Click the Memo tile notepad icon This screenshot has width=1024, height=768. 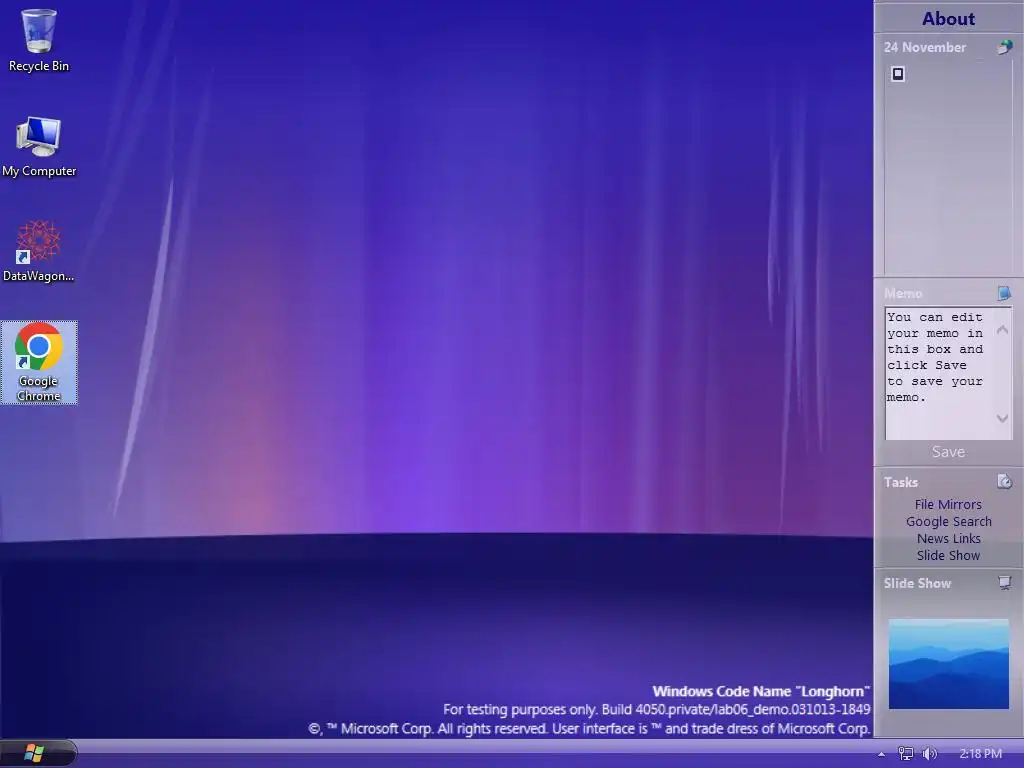[x=1004, y=293]
